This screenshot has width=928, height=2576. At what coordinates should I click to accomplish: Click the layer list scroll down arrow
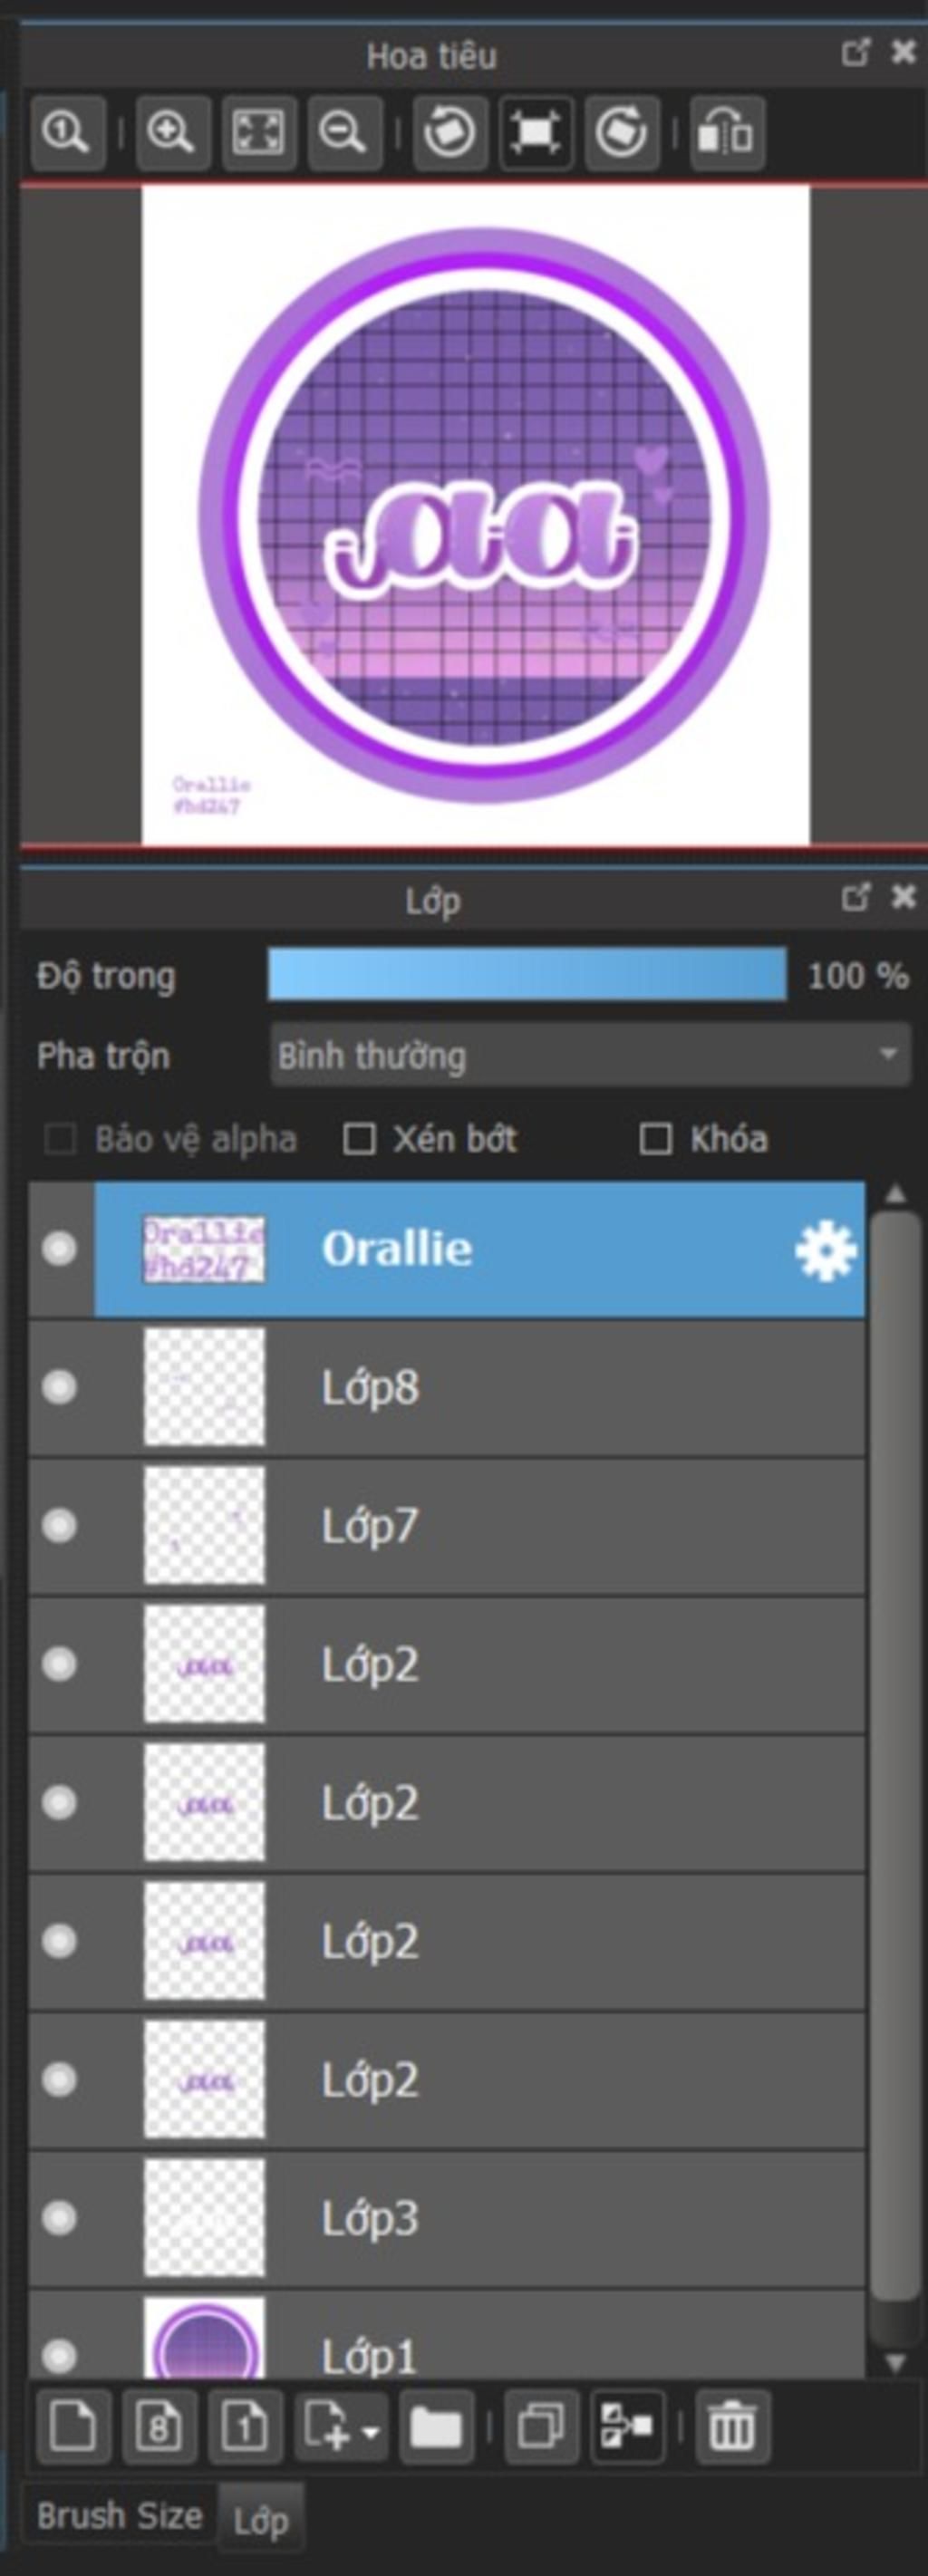click(x=895, y=2362)
